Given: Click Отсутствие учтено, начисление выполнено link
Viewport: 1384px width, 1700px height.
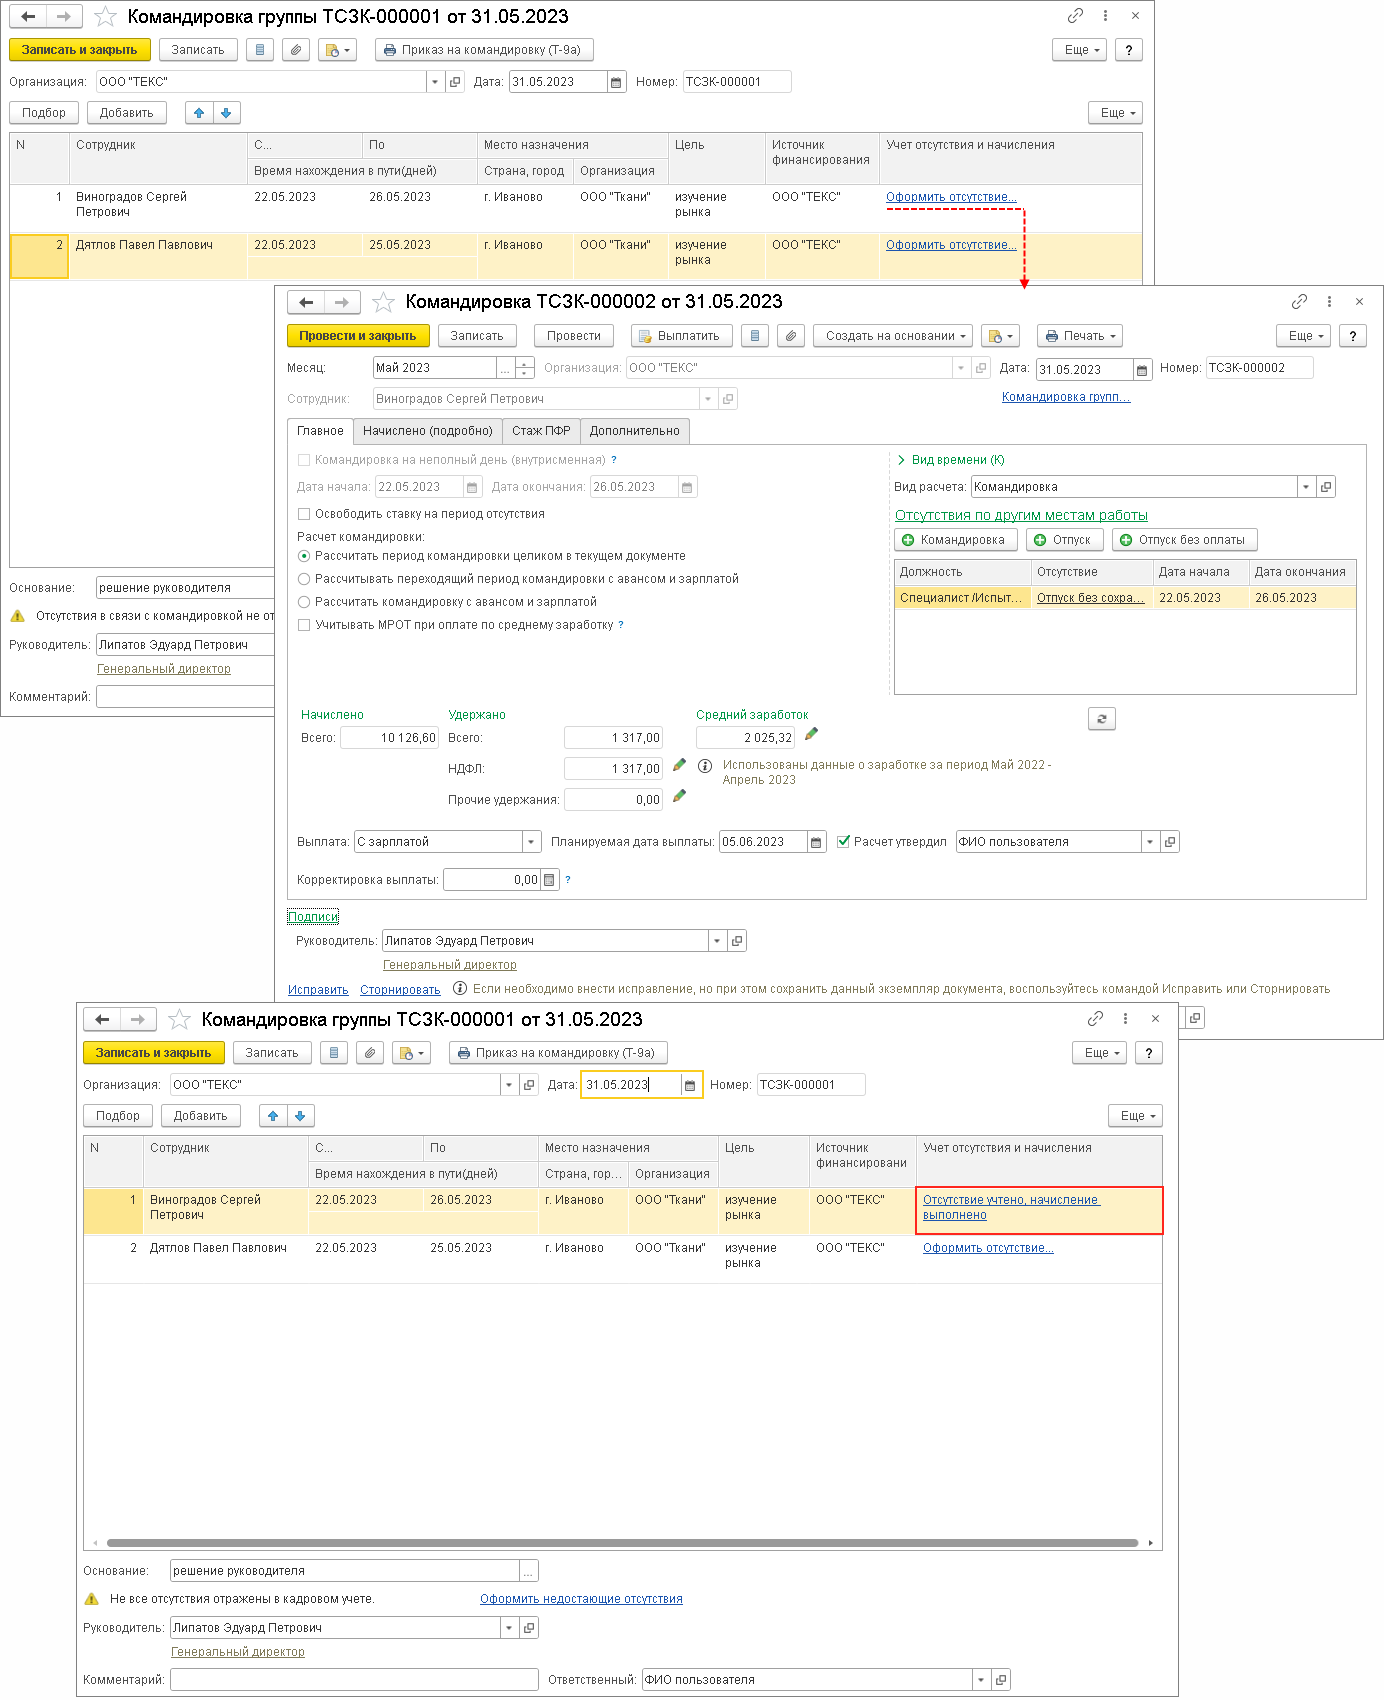Looking at the screenshot, I should [x=1011, y=1207].
